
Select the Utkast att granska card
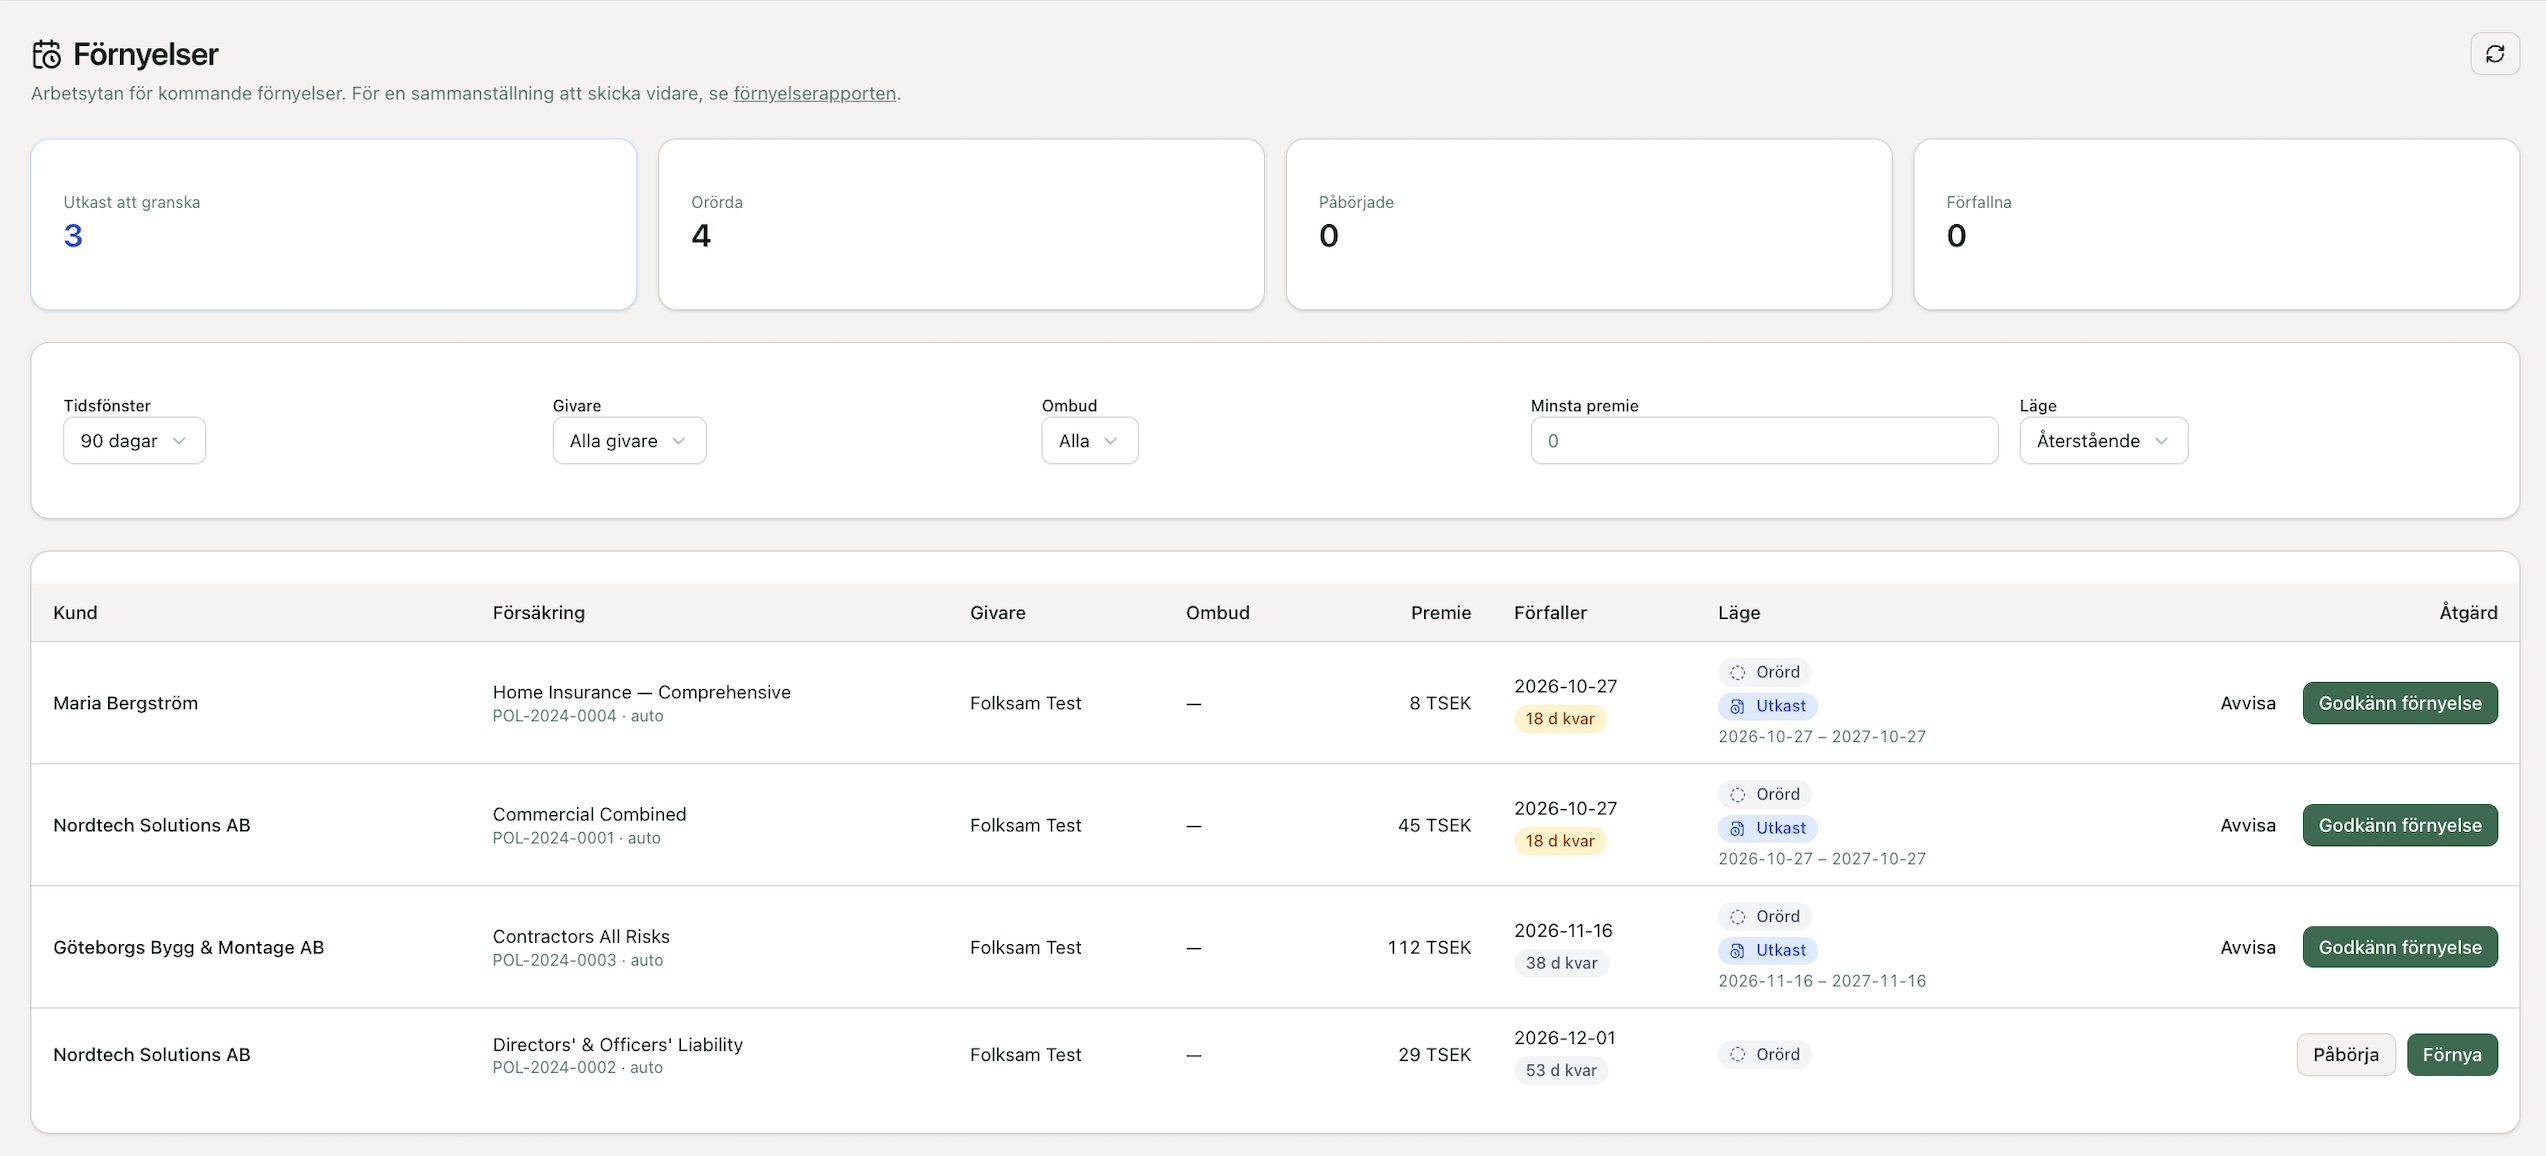(x=334, y=224)
